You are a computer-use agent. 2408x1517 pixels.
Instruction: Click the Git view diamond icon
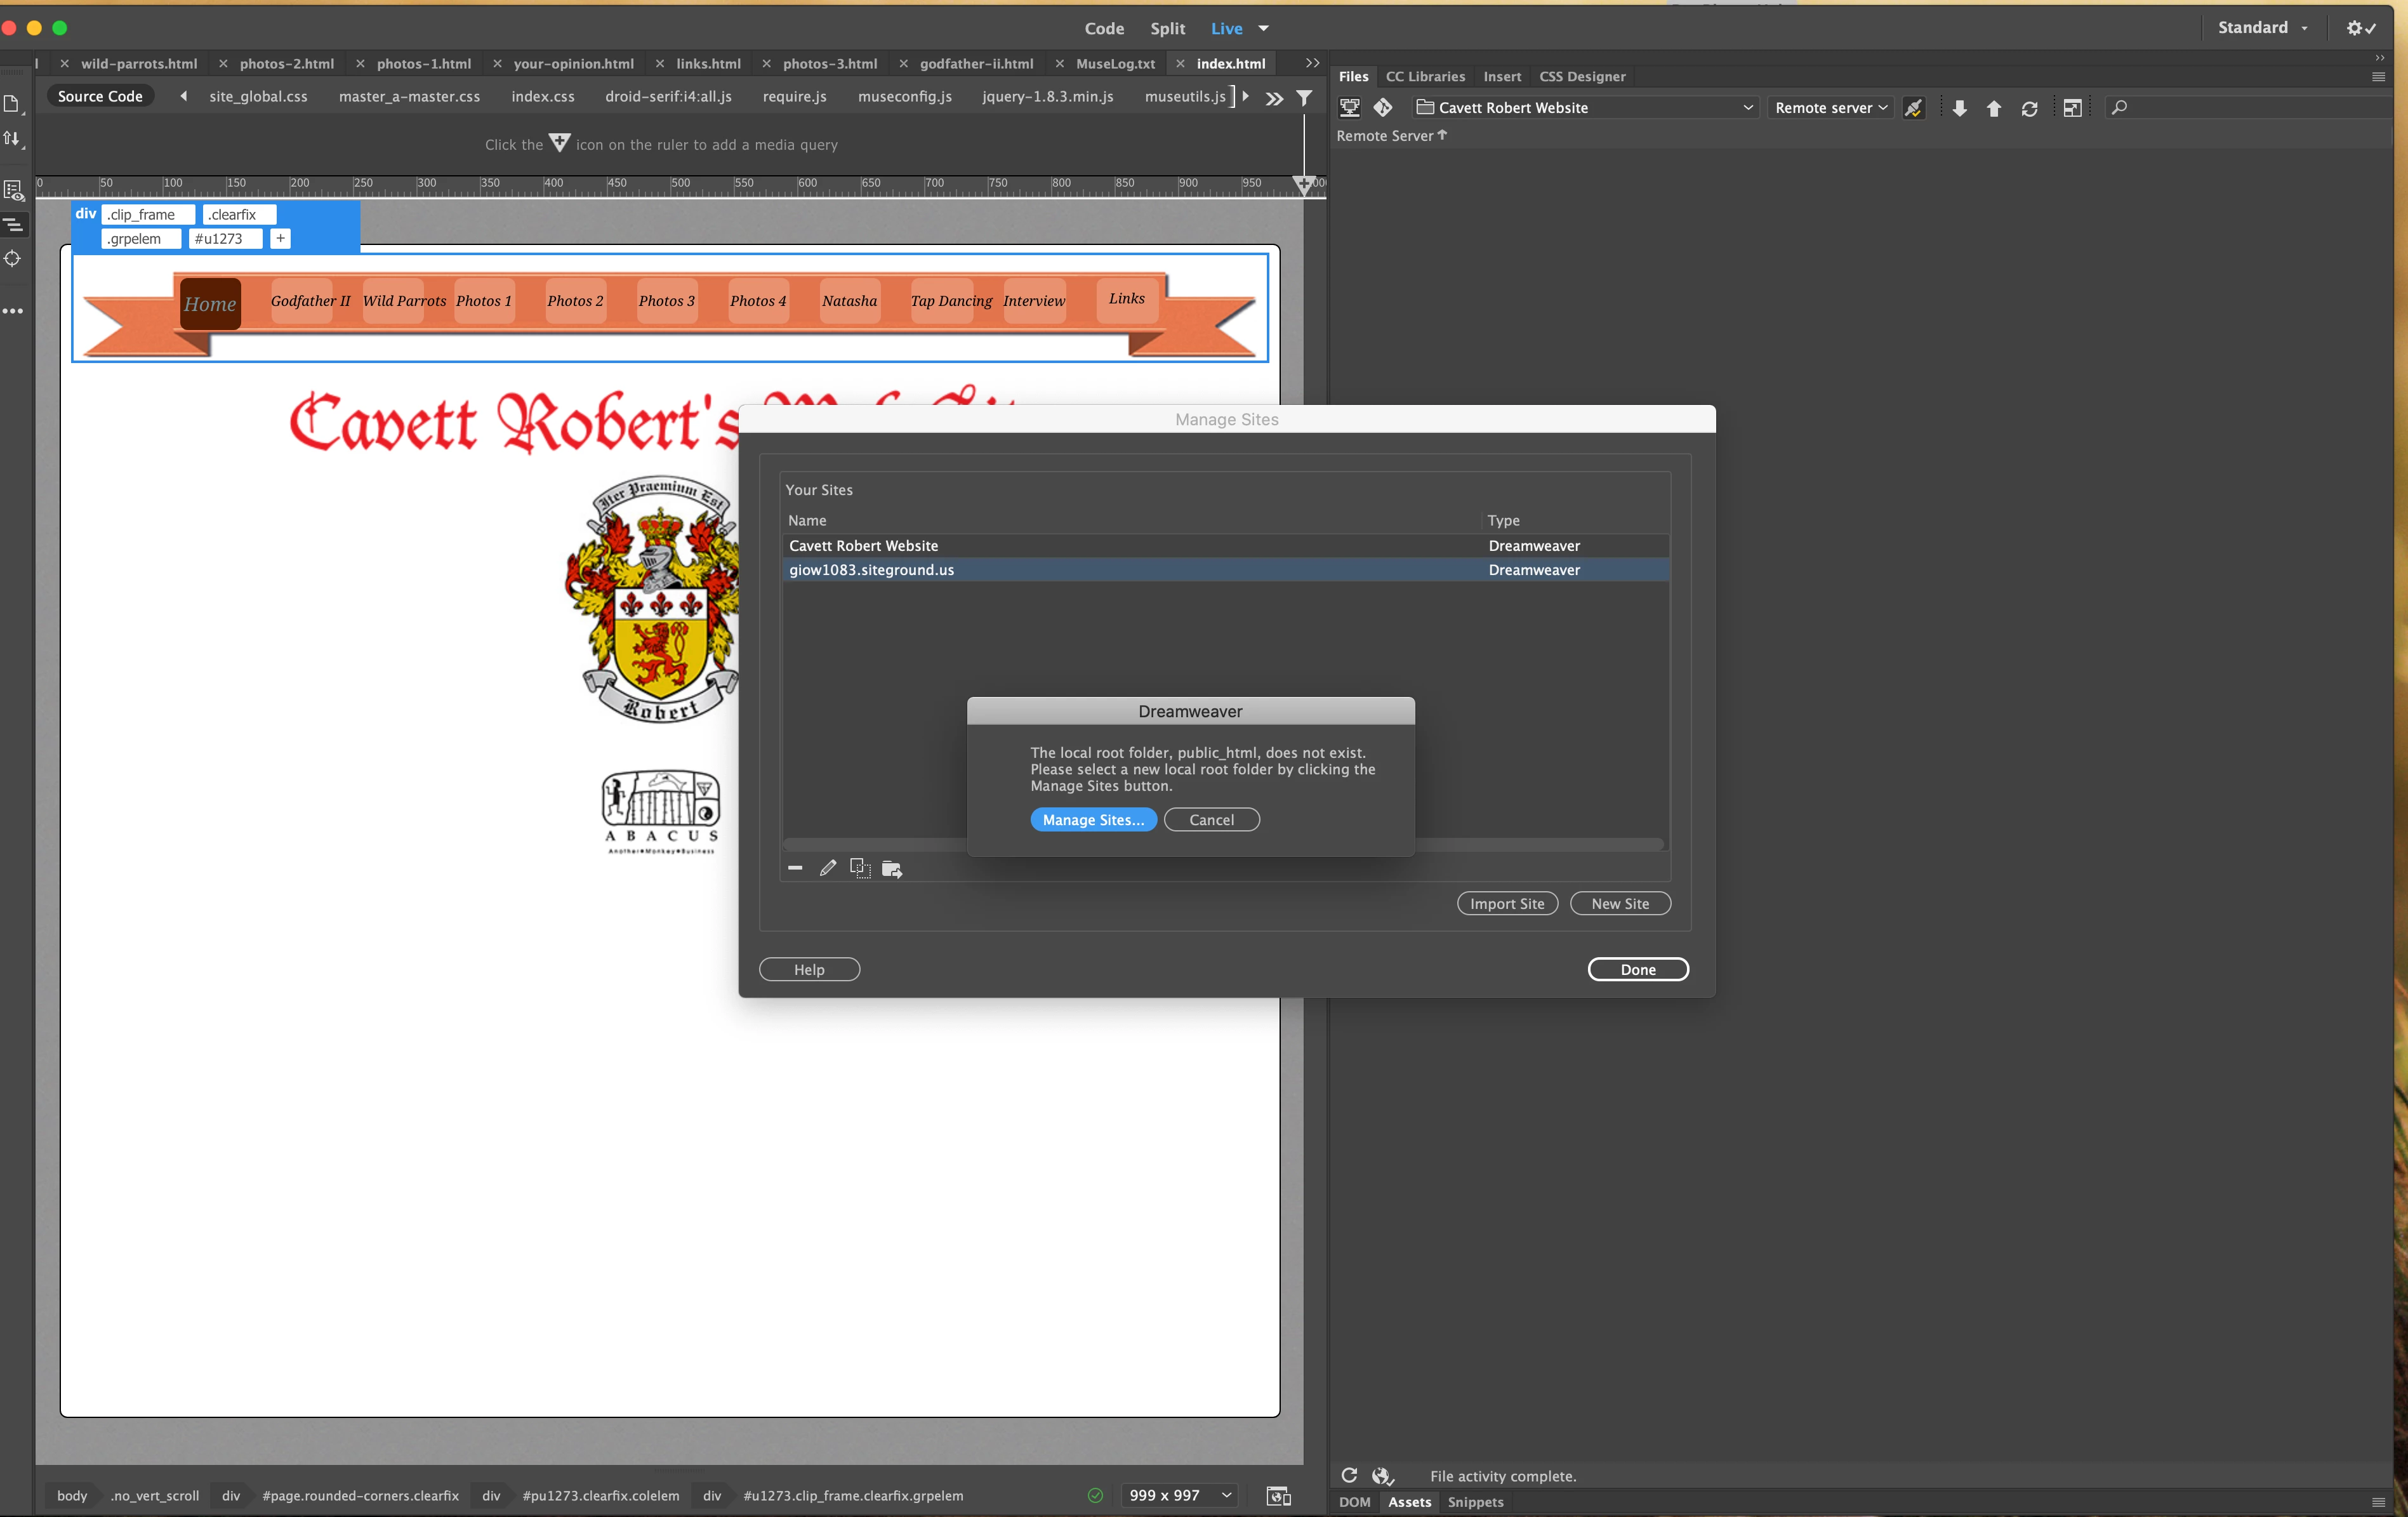pyautogui.click(x=1383, y=107)
